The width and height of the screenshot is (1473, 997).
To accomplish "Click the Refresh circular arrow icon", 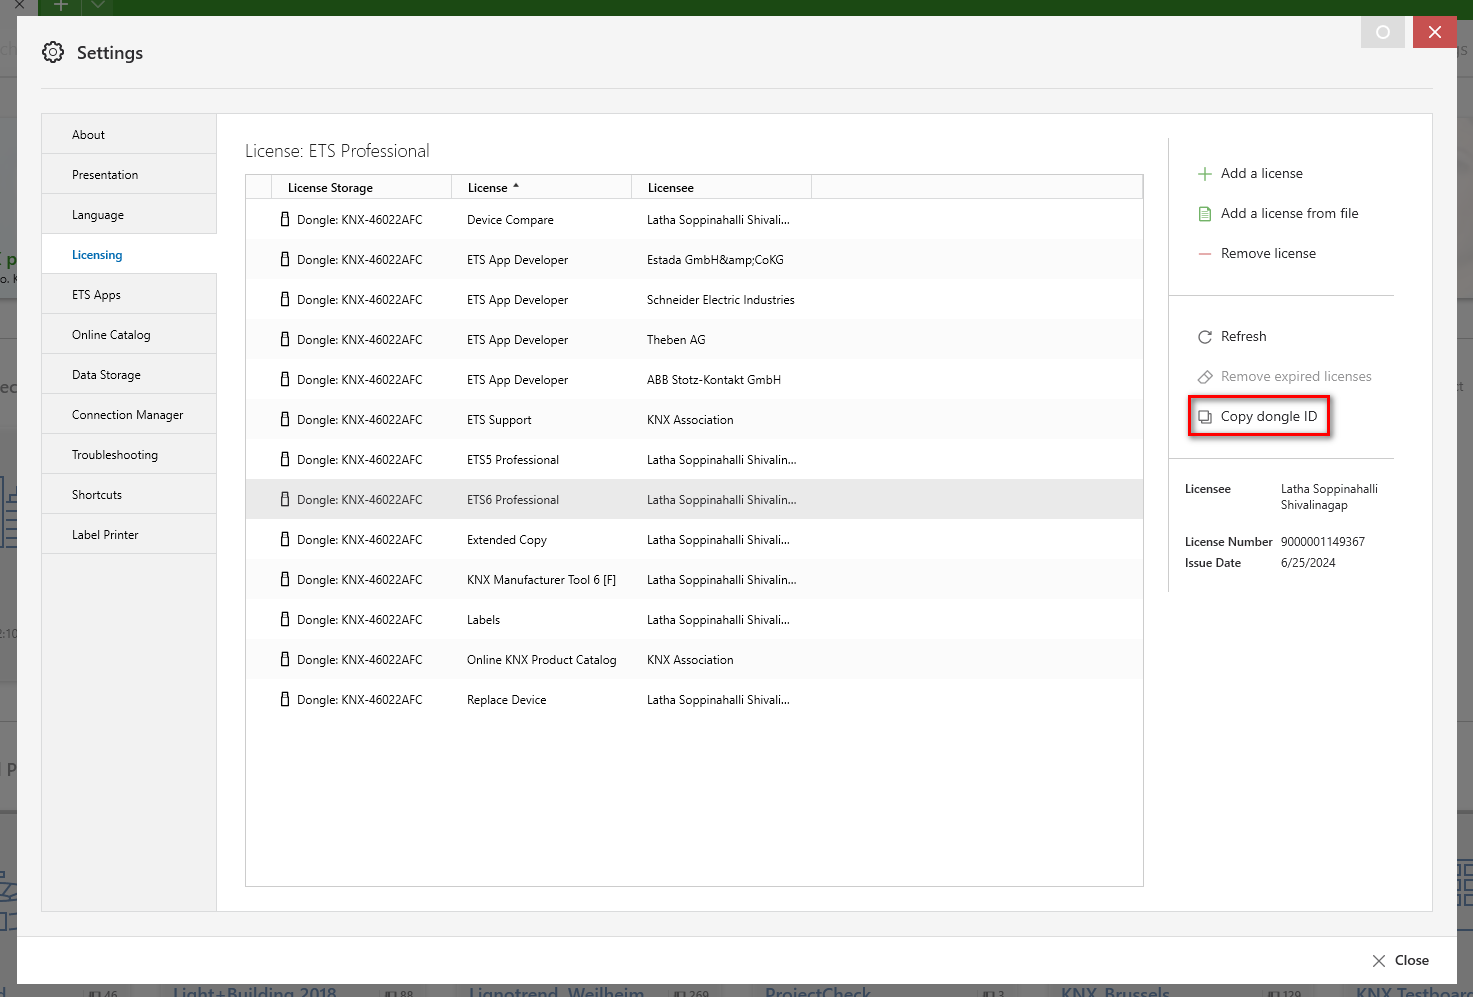I will 1205,337.
